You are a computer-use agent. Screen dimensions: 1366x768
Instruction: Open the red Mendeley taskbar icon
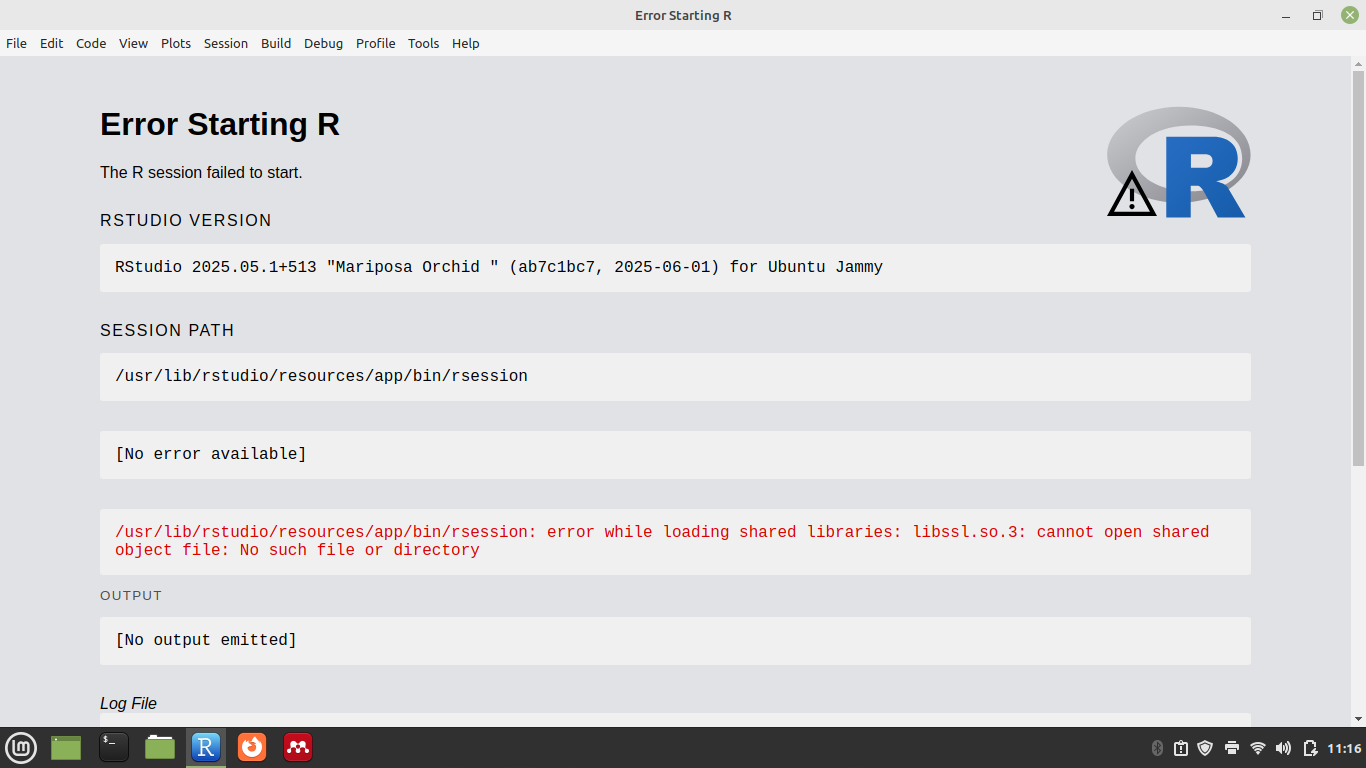[298, 747]
